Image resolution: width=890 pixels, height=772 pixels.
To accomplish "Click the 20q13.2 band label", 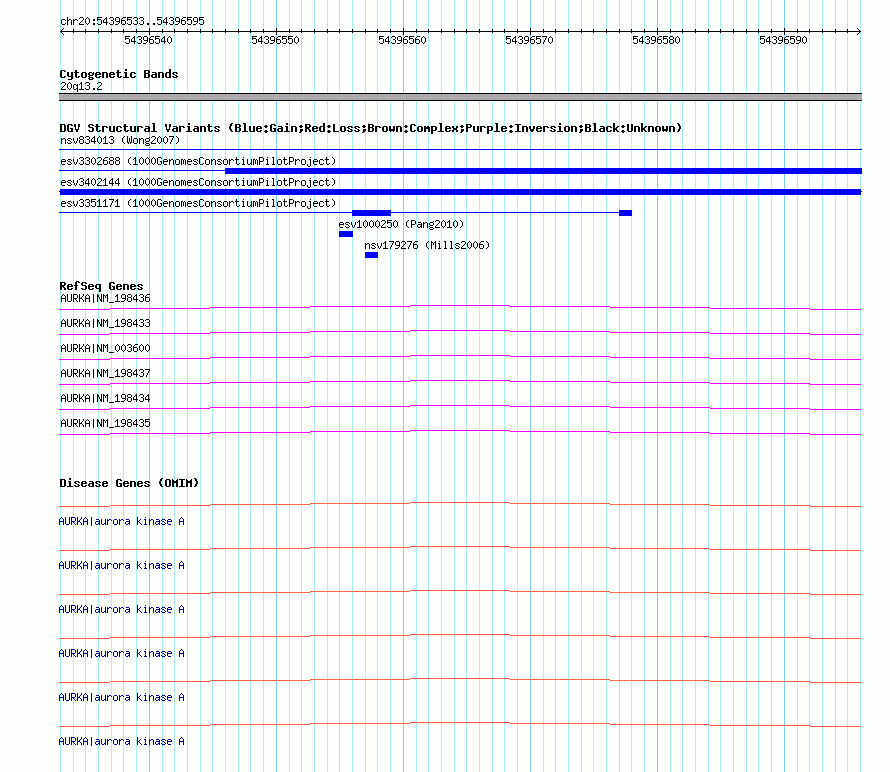I will pyautogui.click(x=81, y=86).
